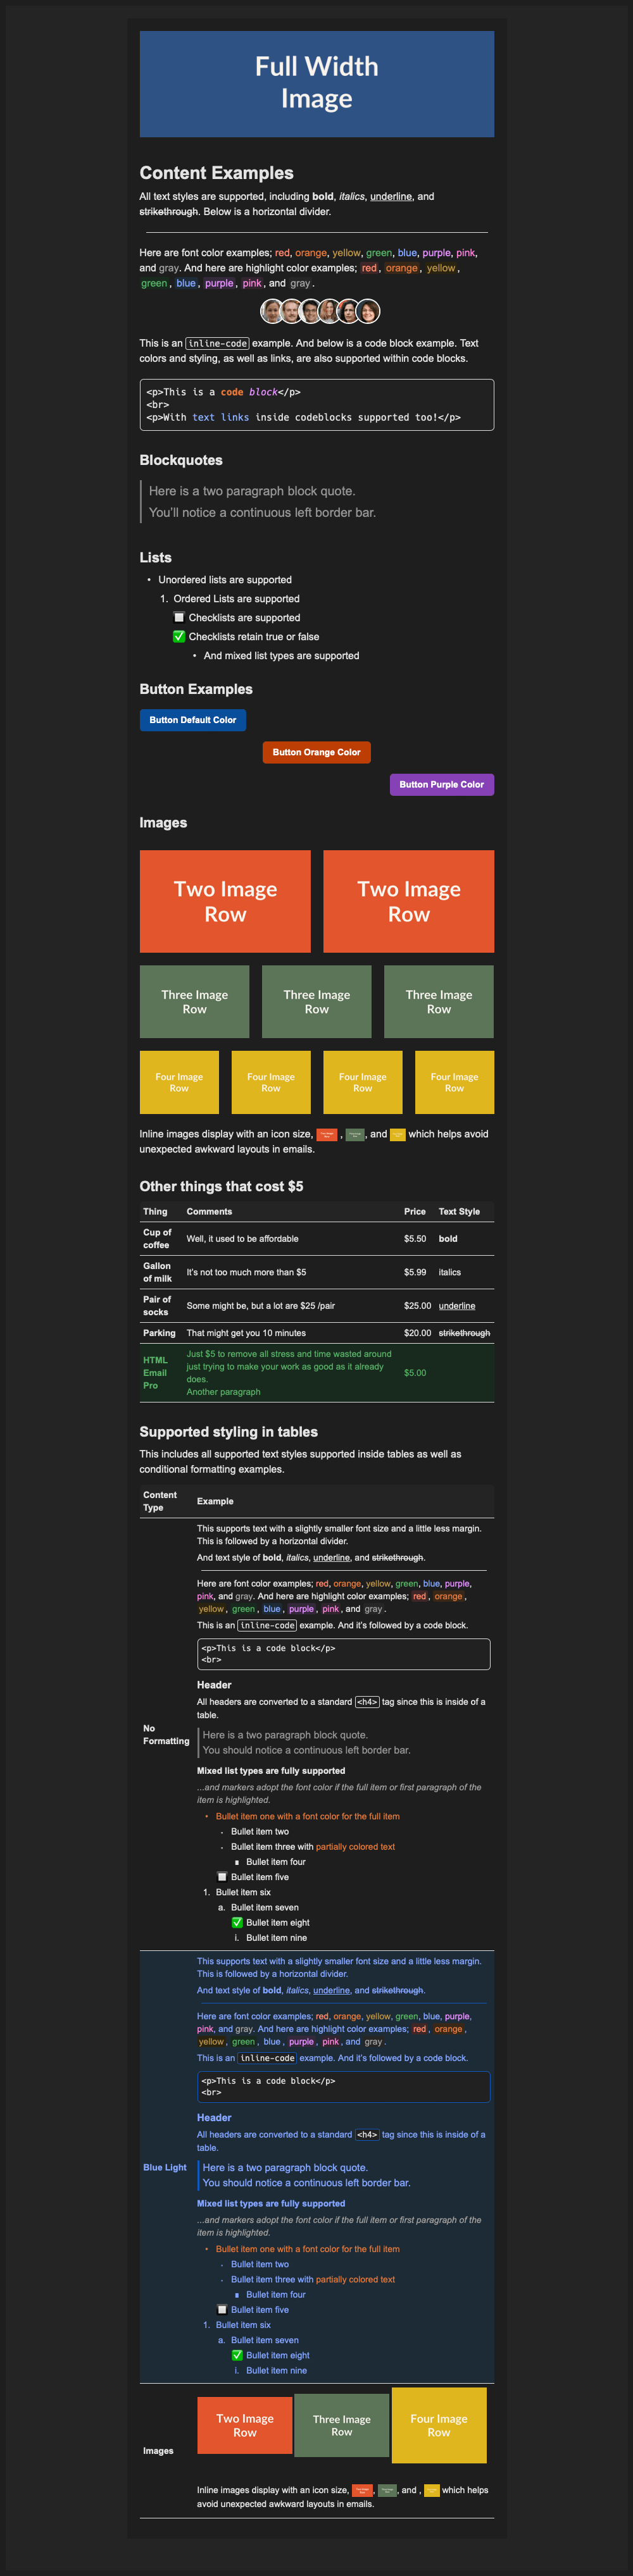Click the 'Button Orange Color' button

point(317,752)
